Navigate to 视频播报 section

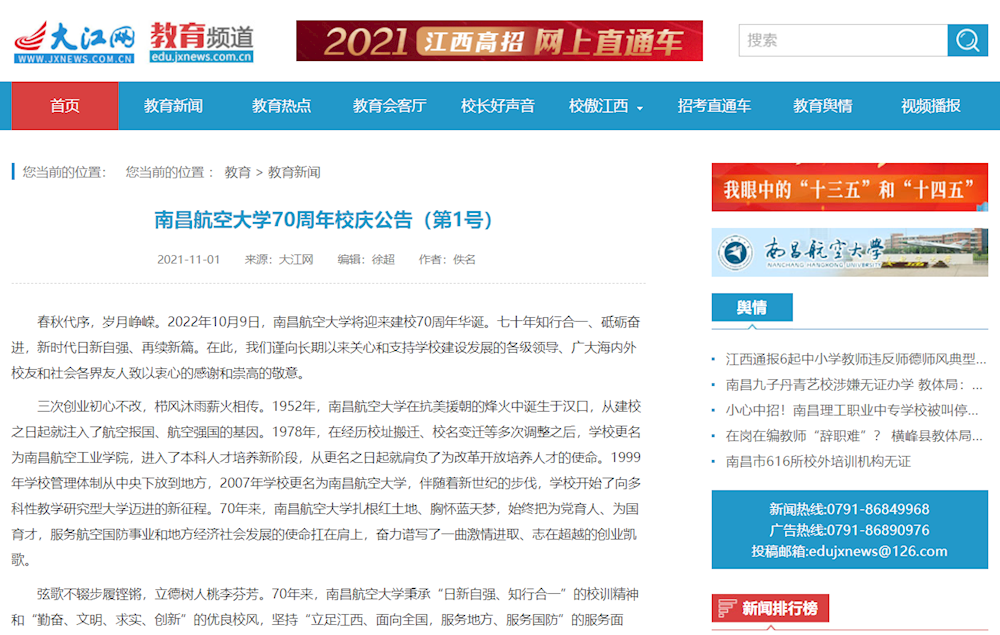[x=930, y=106]
